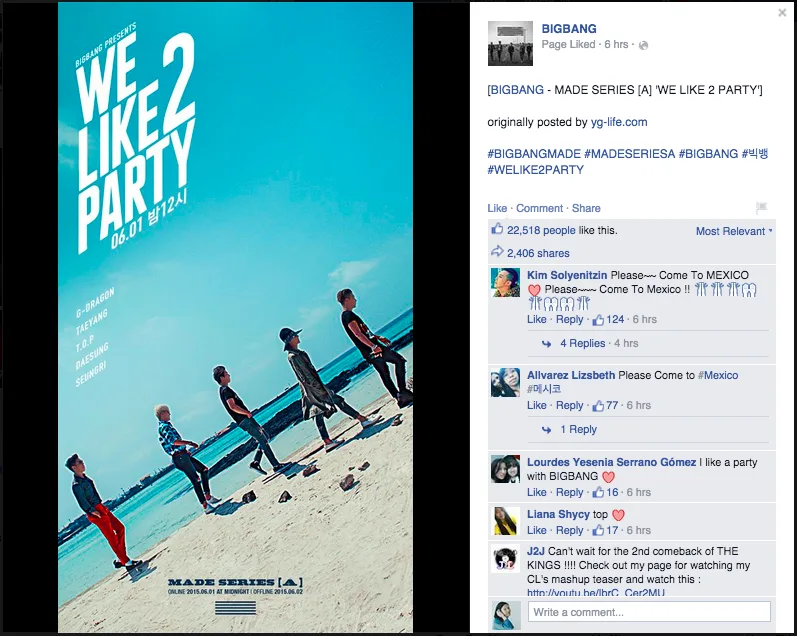797x636 pixels.
Task: Click the Write a comment field
Action: point(649,612)
